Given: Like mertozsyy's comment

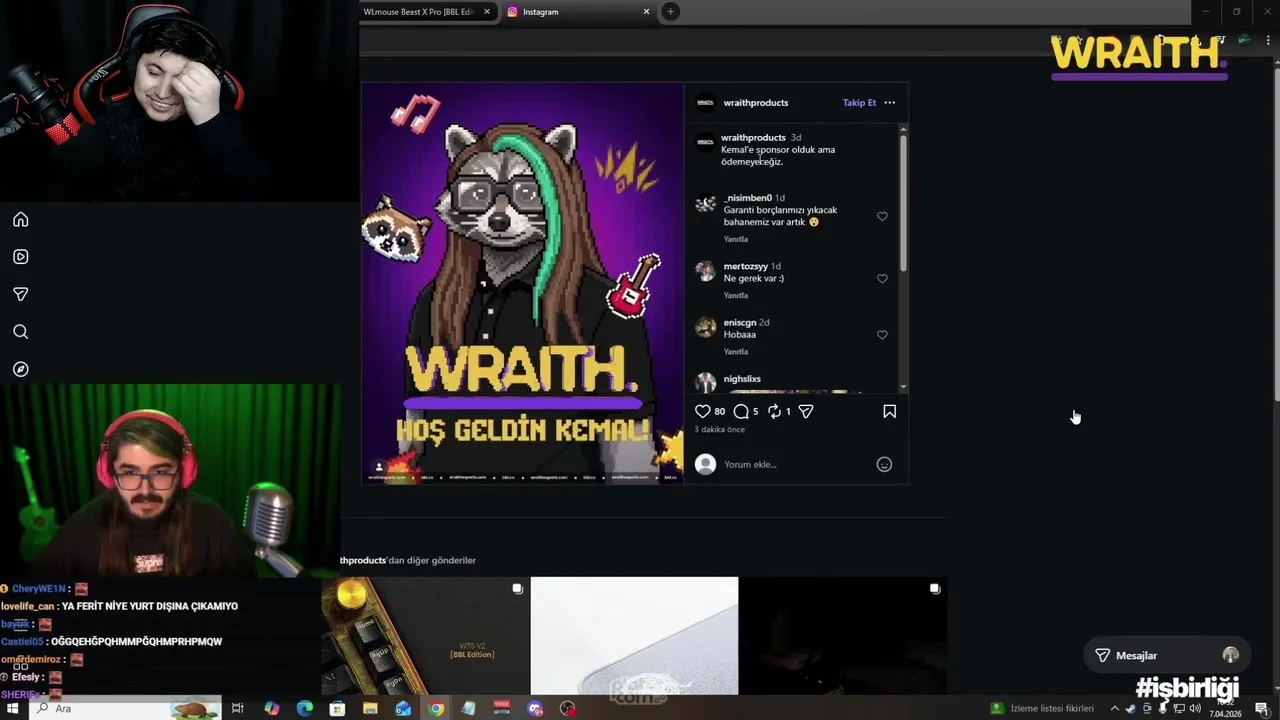Looking at the screenshot, I should tap(882, 278).
